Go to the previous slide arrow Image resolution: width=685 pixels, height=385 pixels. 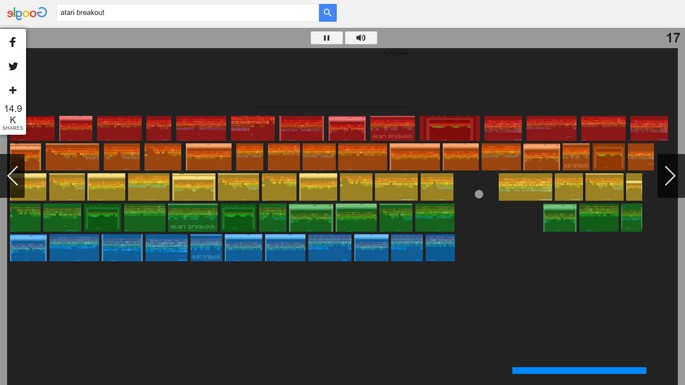[x=12, y=176]
